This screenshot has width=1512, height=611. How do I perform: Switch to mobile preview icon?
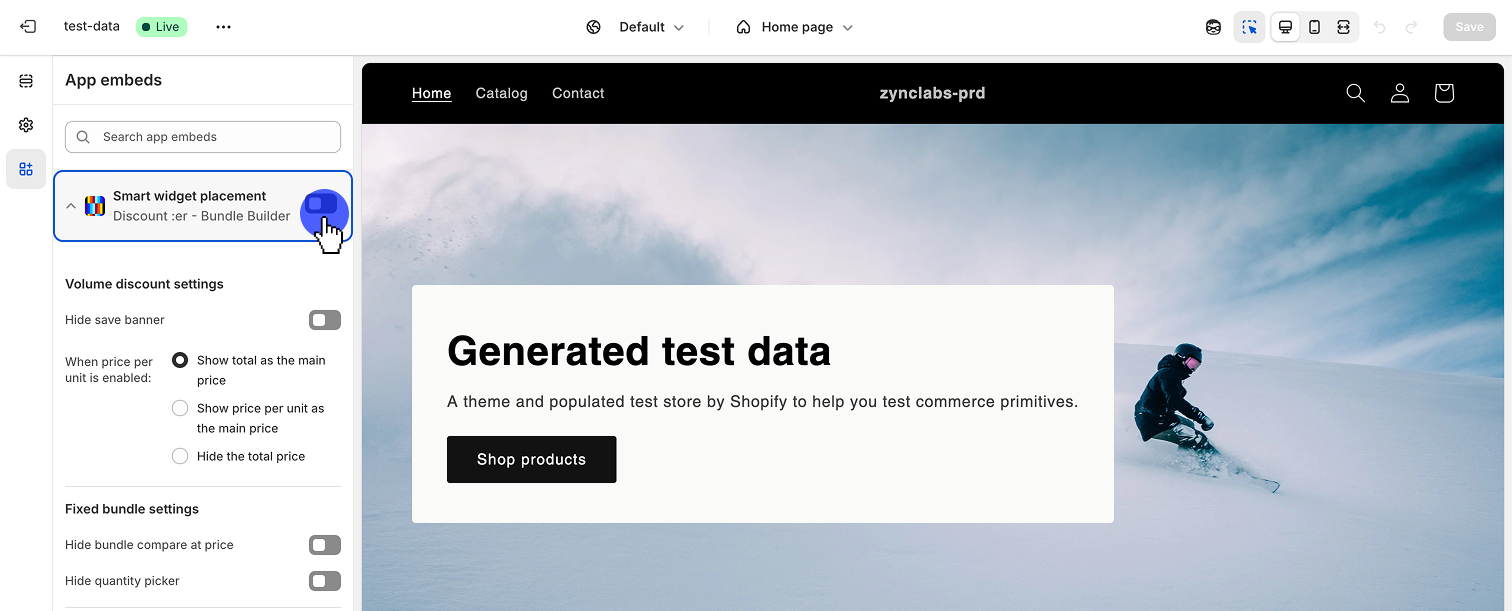coord(1314,27)
